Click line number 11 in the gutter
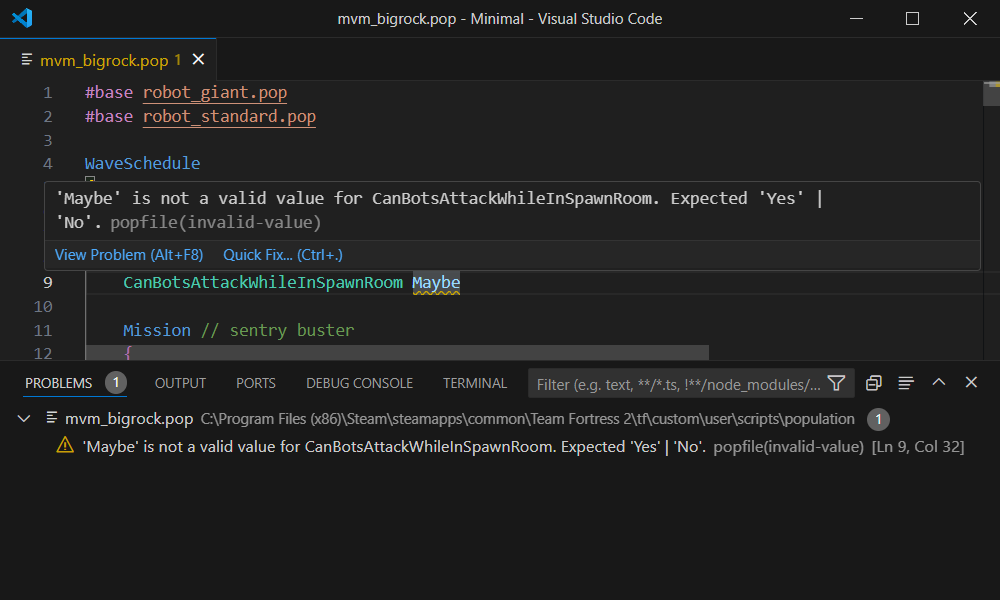 [x=43, y=330]
